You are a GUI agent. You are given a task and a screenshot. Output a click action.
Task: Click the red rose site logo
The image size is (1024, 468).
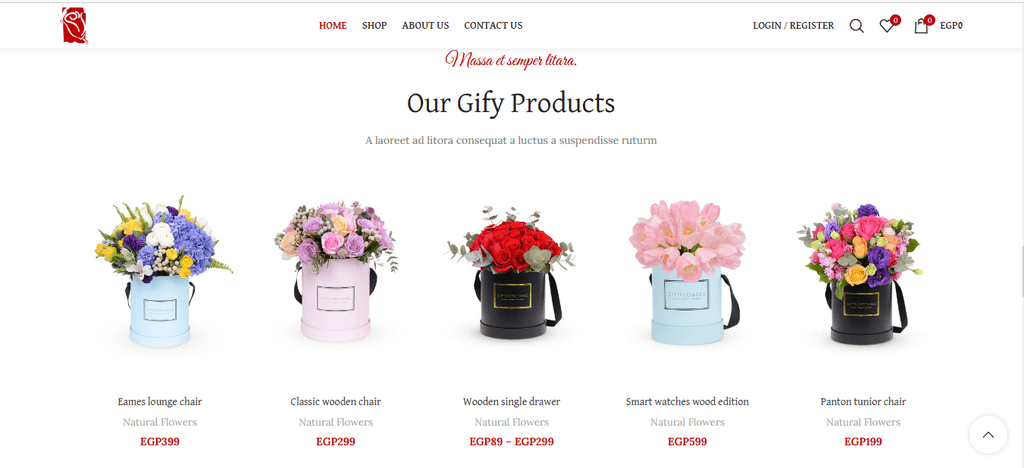click(74, 25)
